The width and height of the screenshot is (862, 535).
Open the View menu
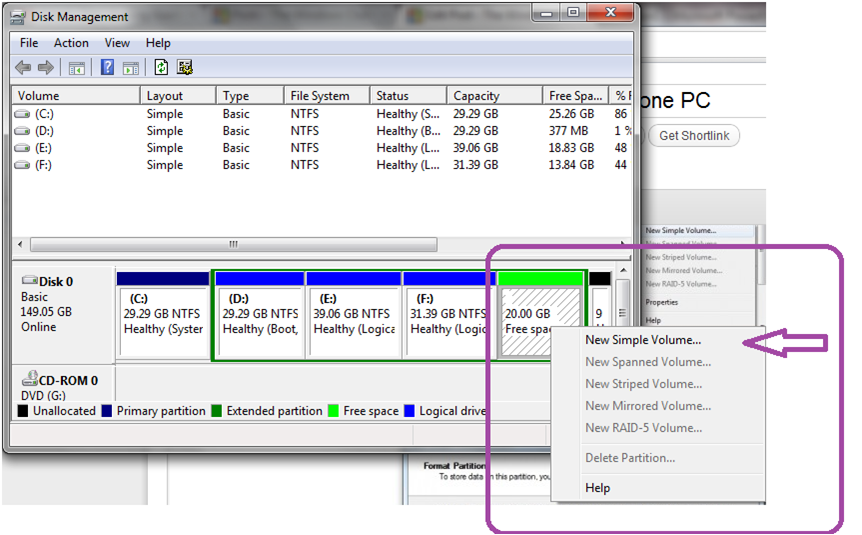(117, 43)
